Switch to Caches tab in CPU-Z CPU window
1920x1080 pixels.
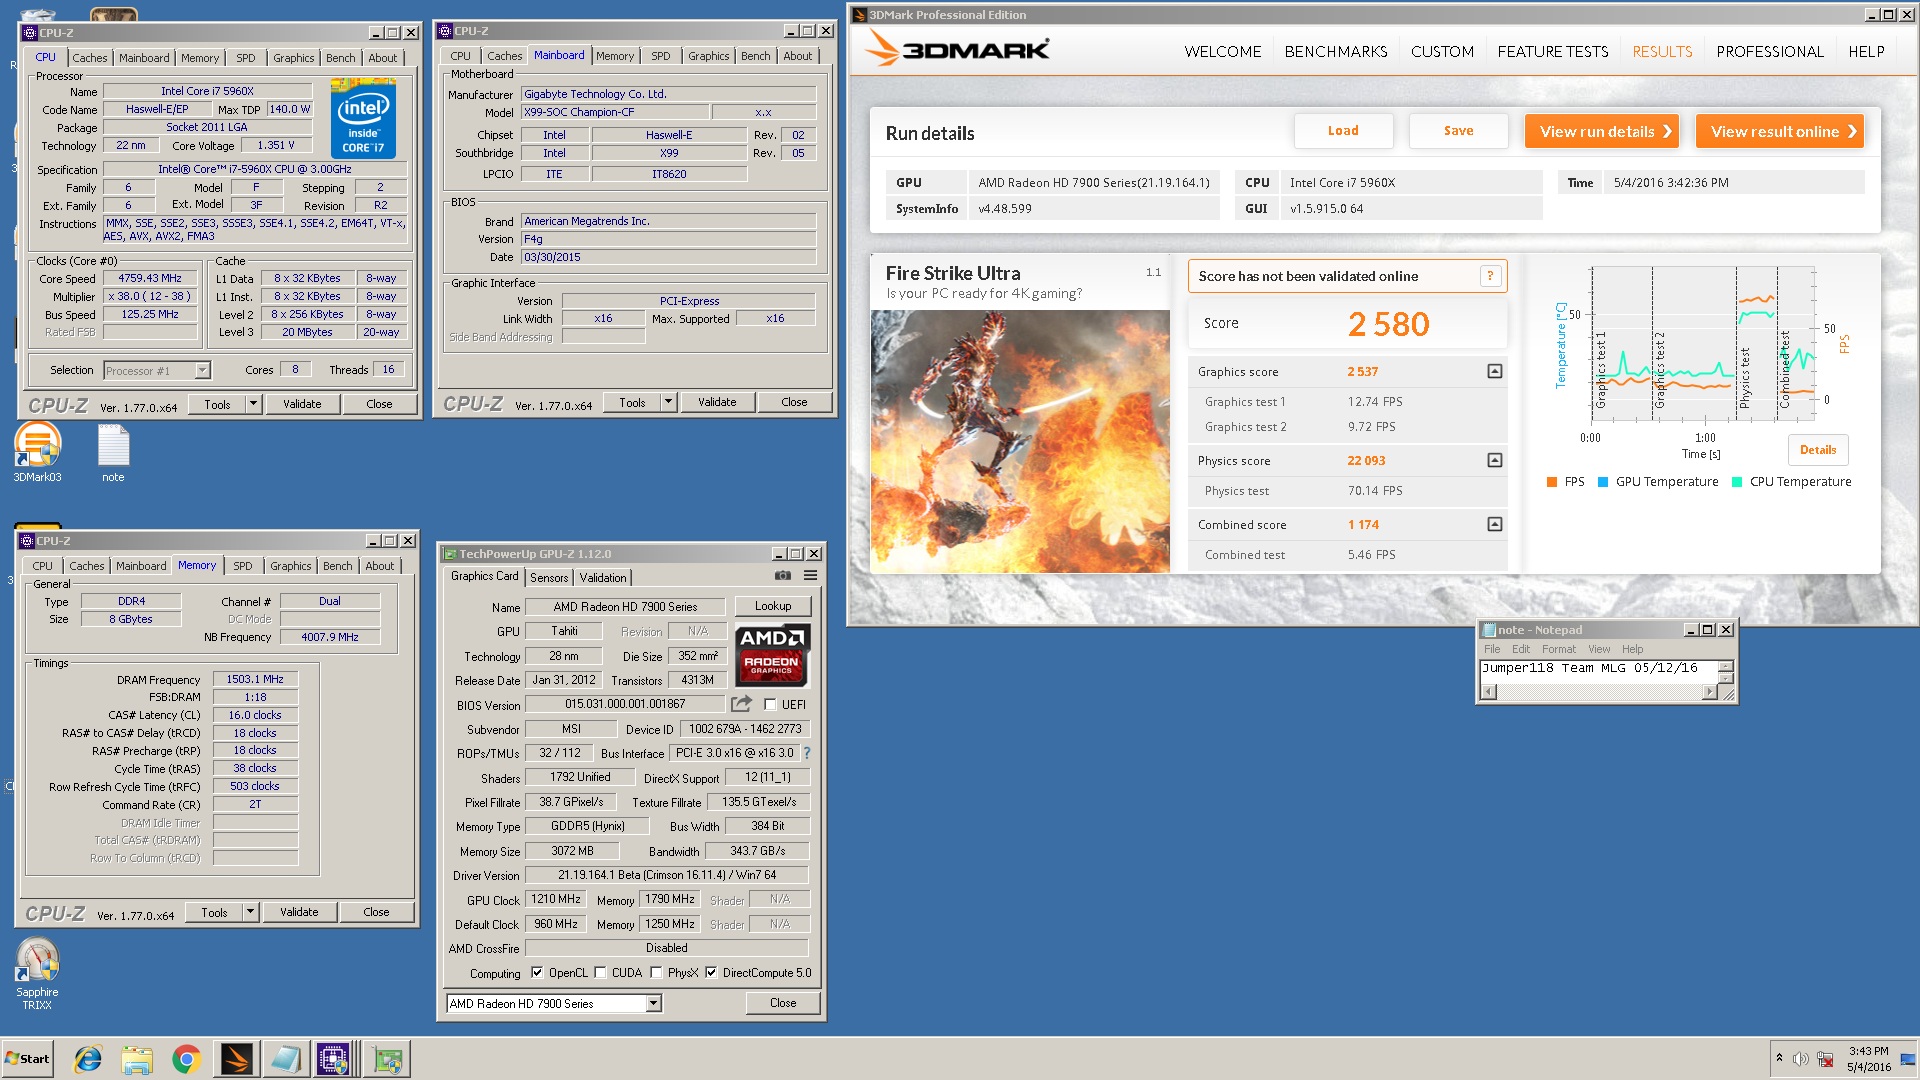pos(90,58)
